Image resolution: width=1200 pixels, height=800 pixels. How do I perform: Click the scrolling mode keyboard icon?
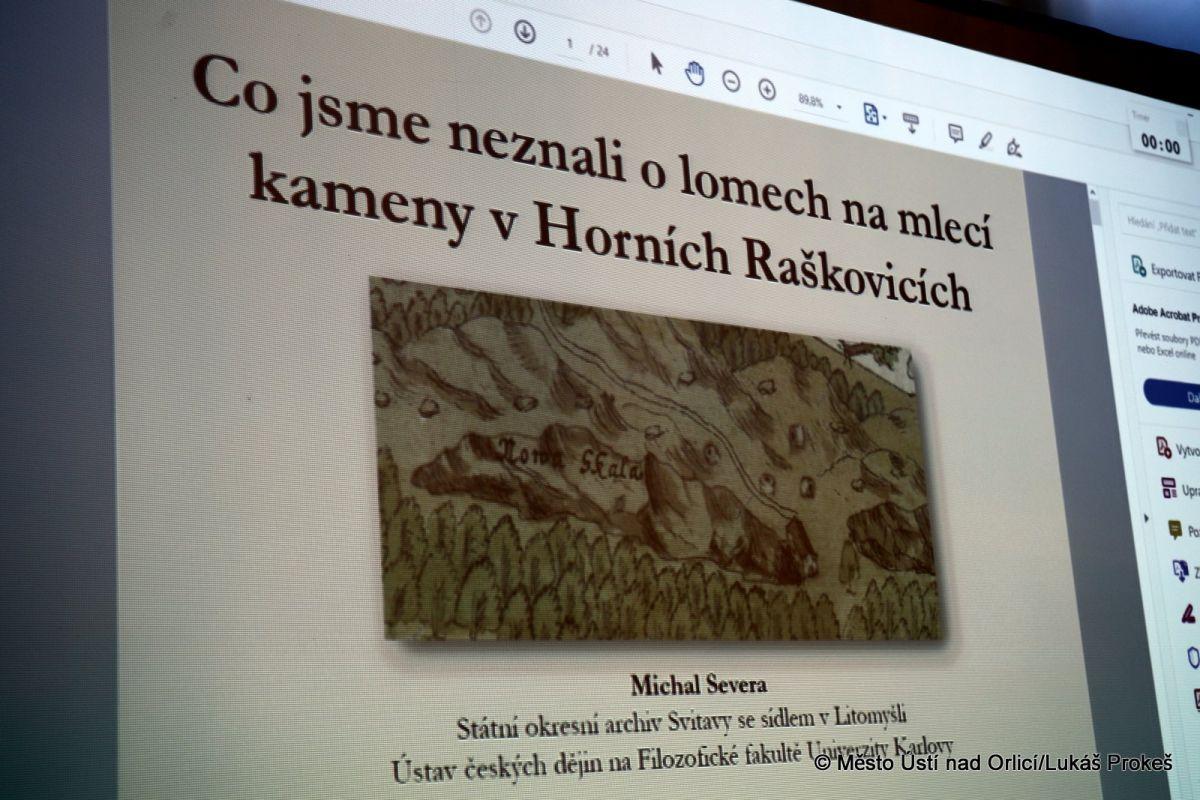click(910, 123)
